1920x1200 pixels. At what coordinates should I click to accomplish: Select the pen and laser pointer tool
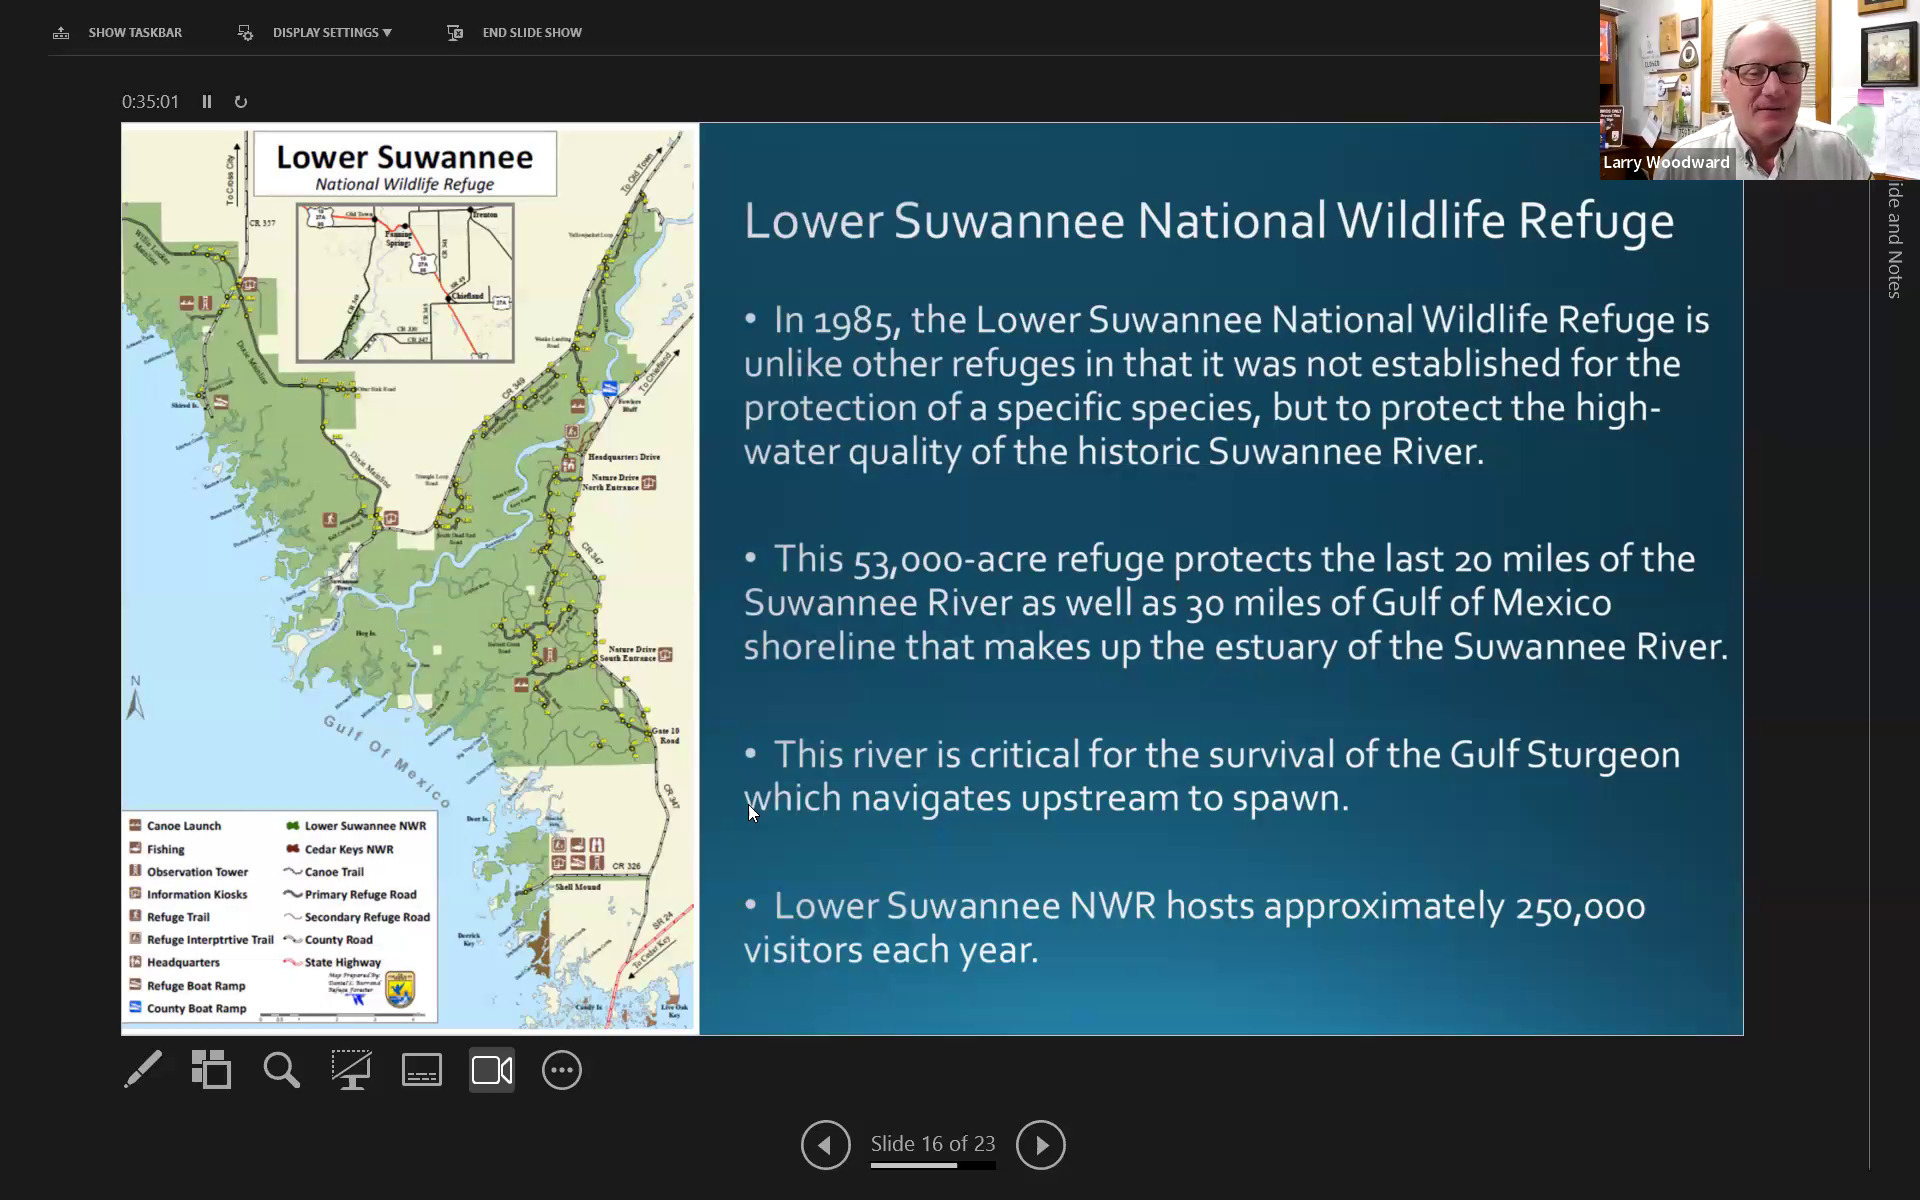[x=143, y=1070]
